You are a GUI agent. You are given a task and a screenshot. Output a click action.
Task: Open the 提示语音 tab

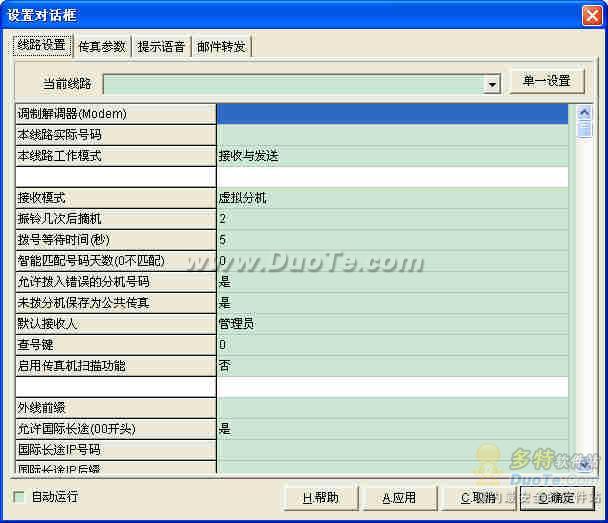point(161,47)
